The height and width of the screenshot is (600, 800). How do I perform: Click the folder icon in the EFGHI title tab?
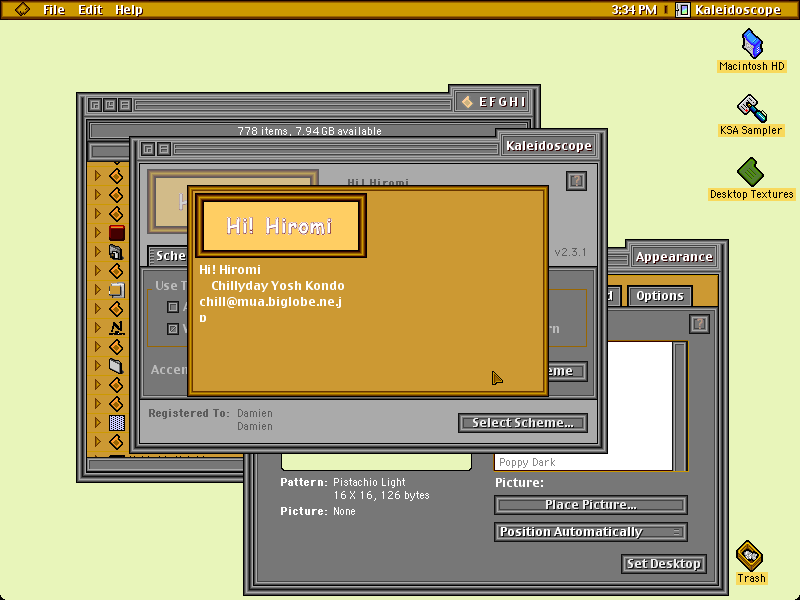point(467,102)
